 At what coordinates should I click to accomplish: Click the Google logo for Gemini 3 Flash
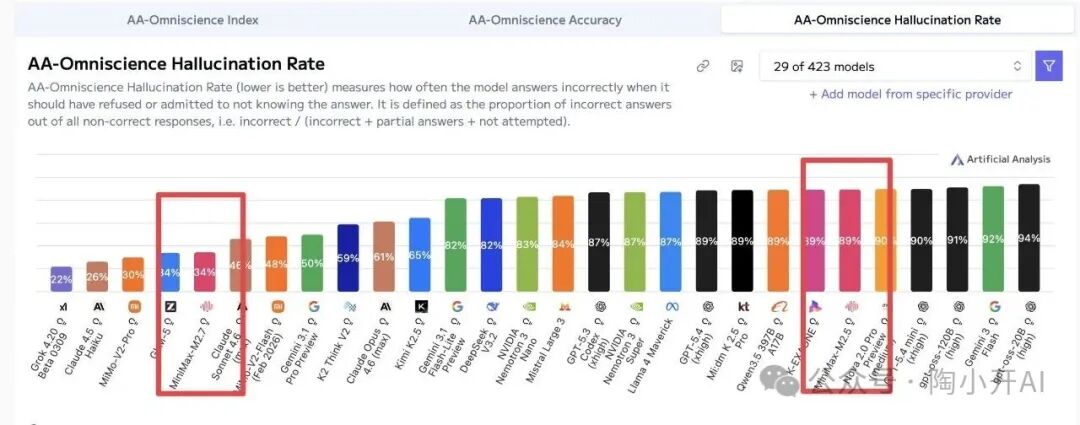point(994,305)
